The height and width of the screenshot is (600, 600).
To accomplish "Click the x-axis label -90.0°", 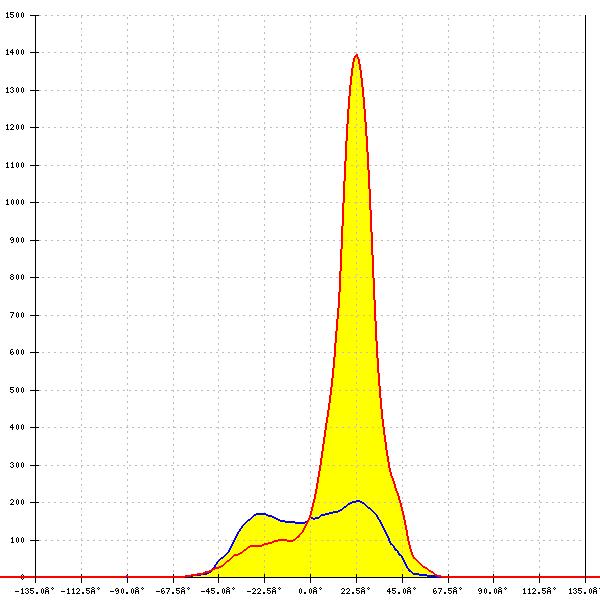I will pyautogui.click(x=127, y=591).
